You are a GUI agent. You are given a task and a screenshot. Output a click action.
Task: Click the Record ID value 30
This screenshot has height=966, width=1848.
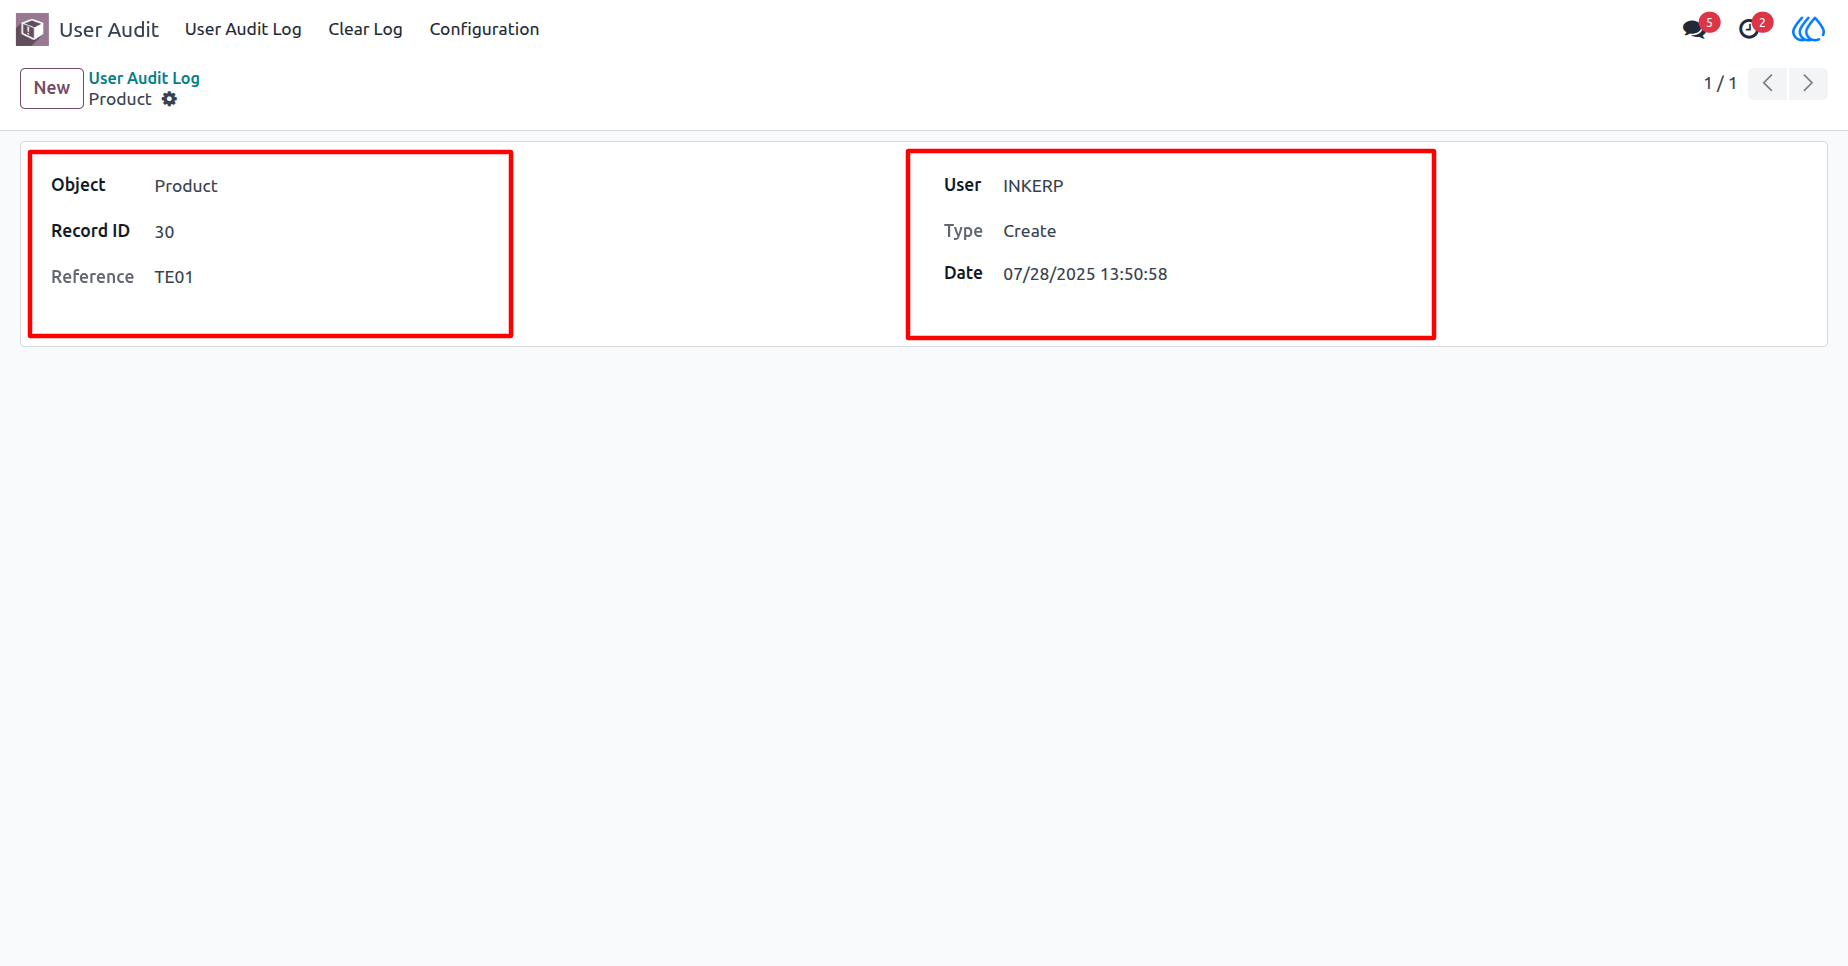click(x=164, y=232)
